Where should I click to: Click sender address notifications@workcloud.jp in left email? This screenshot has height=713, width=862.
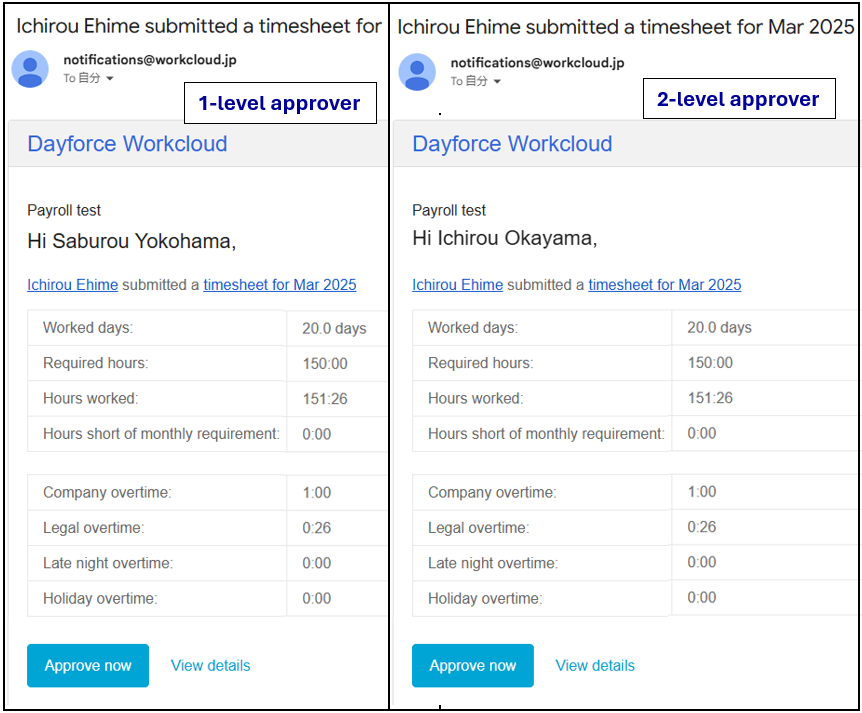click(x=150, y=59)
